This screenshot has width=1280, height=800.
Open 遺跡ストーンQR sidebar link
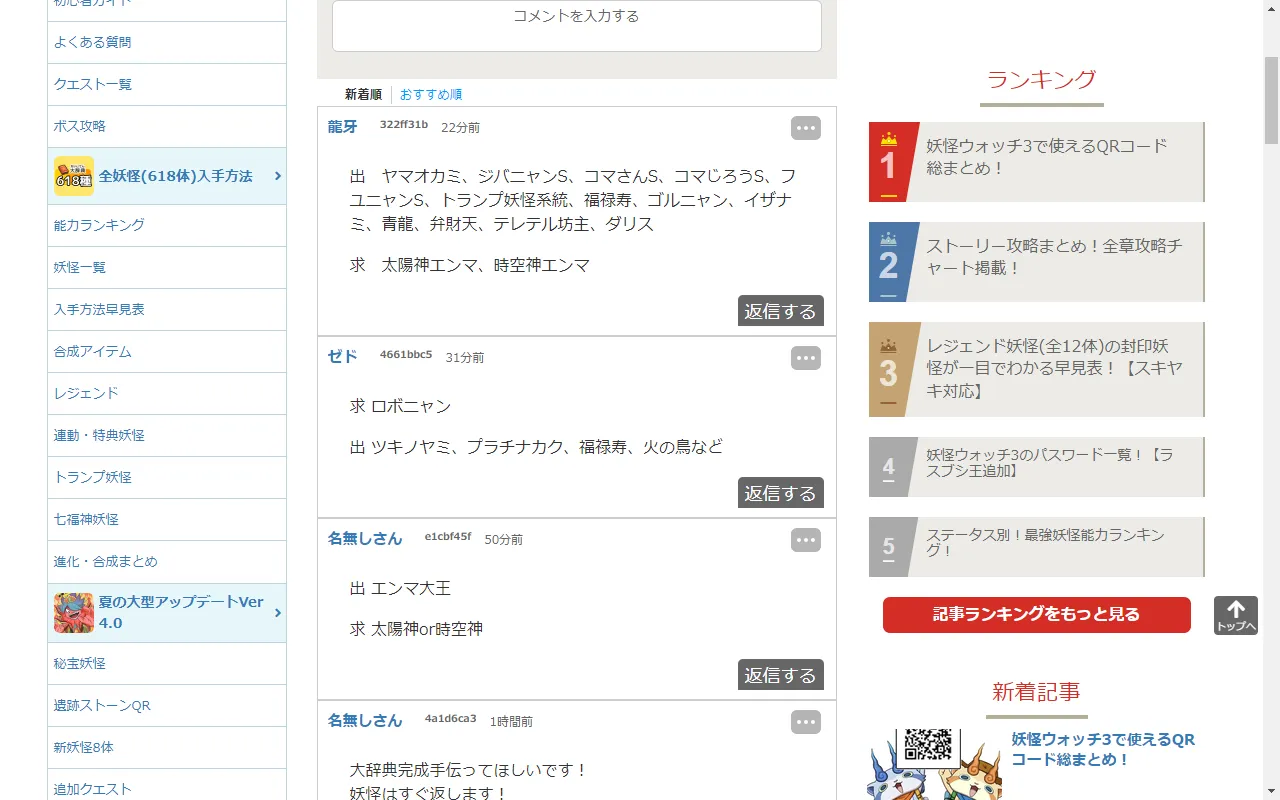(x=167, y=705)
